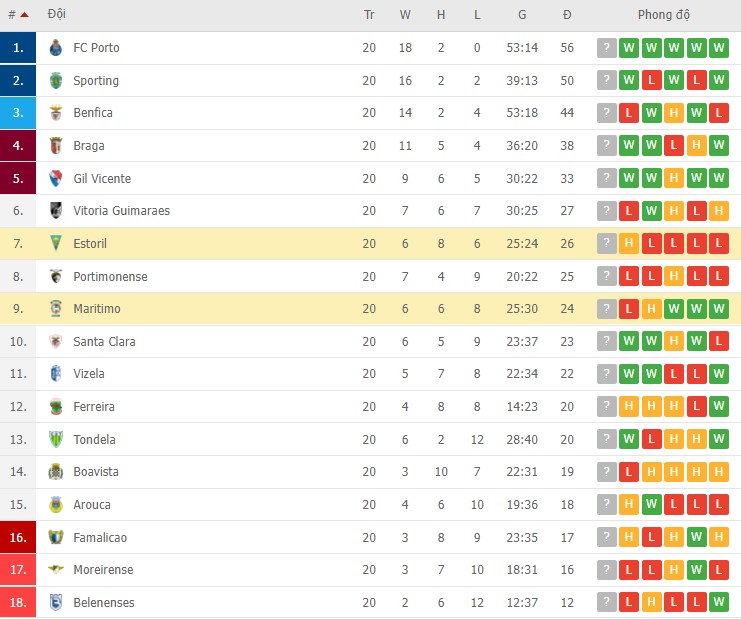Sort standings by the W wins header
The width and height of the screenshot is (741, 619).
point(405,15)
